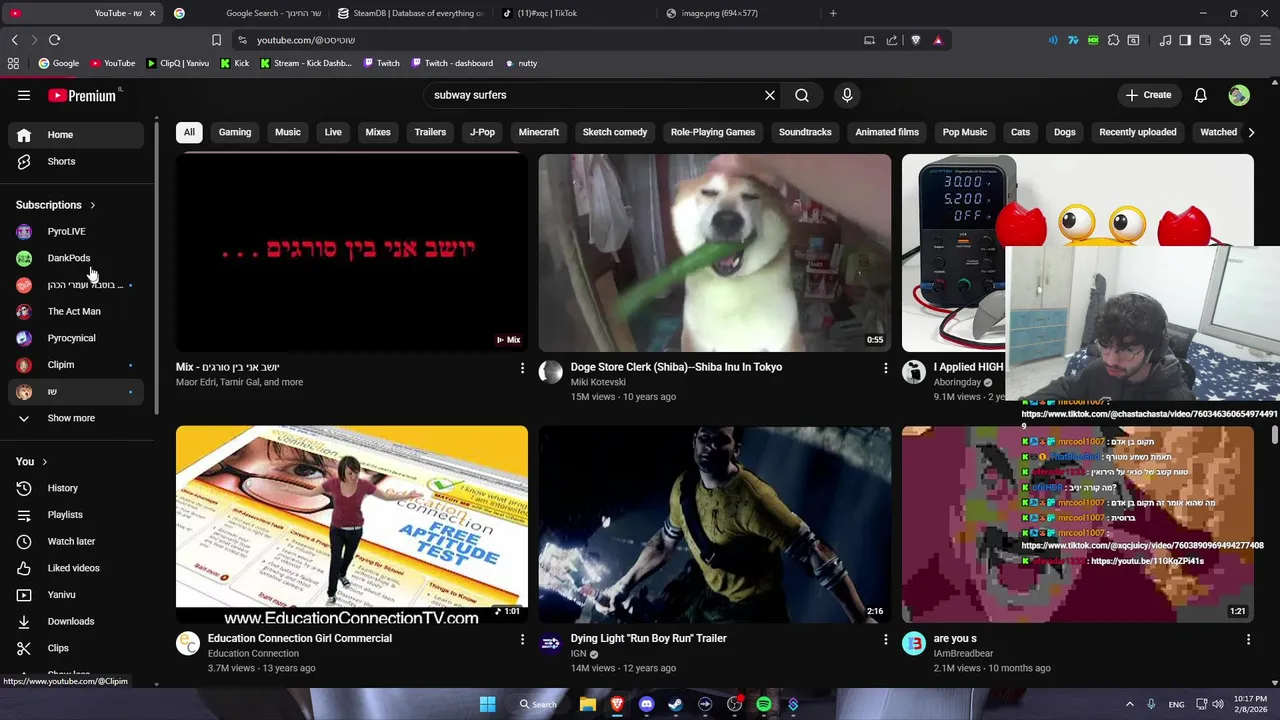Open File Explorer from the taskbar
Screen dimensions: 1280x720
tap(588, 704)
